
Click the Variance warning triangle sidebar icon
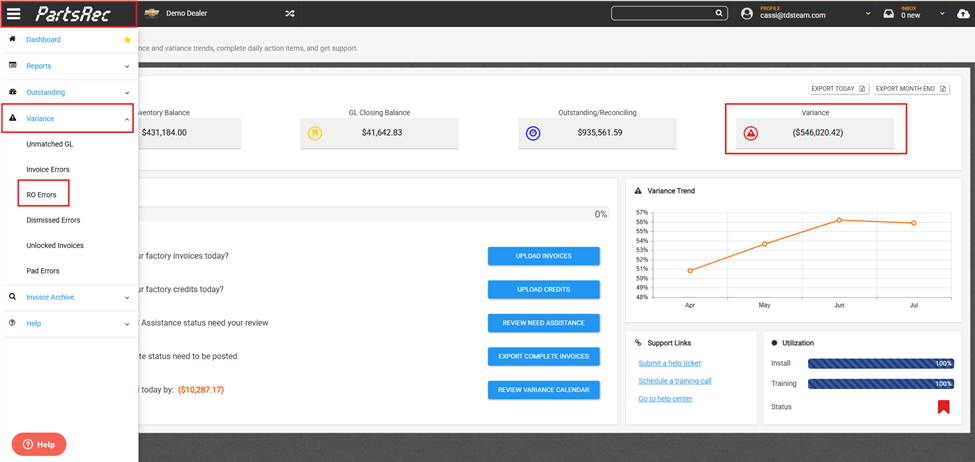click(x=12, y=118)
